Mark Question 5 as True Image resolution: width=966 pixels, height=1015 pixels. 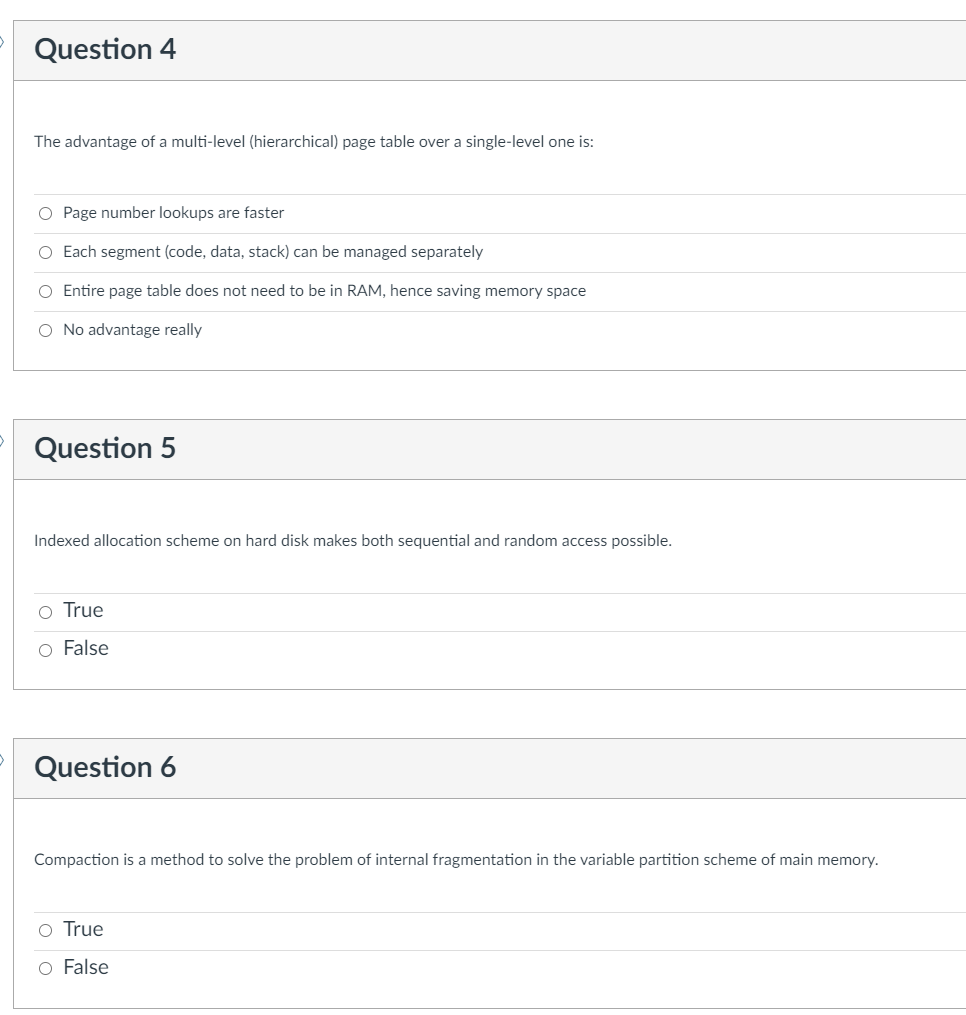coord(45,612)
